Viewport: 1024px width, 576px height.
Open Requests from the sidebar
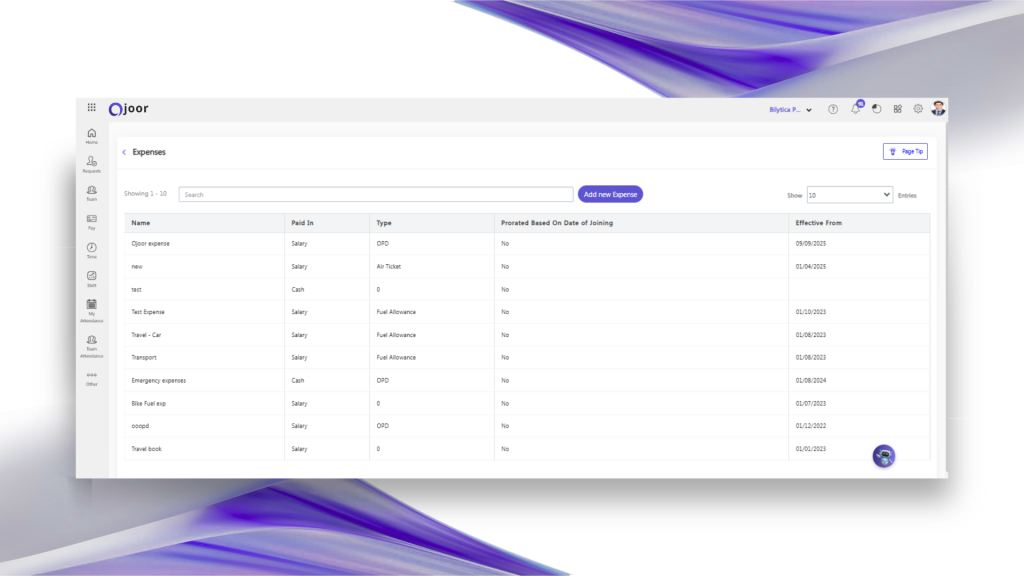(x=92, y=163)
